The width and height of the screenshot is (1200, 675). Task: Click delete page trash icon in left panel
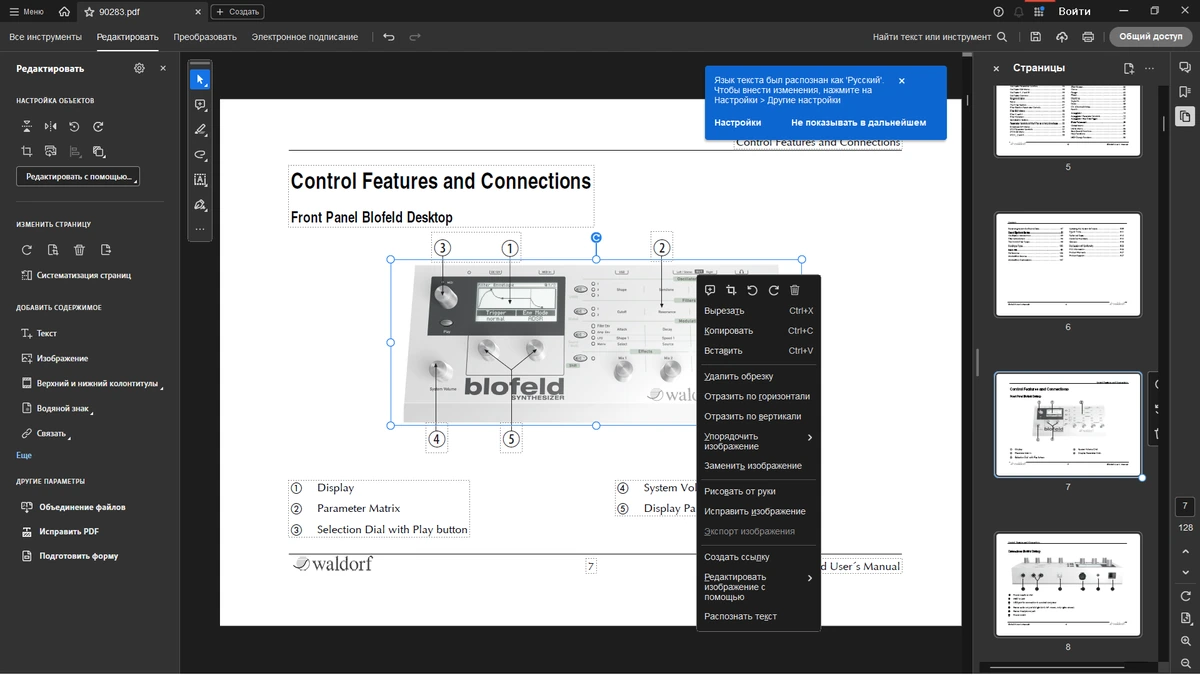pos(80,250)
